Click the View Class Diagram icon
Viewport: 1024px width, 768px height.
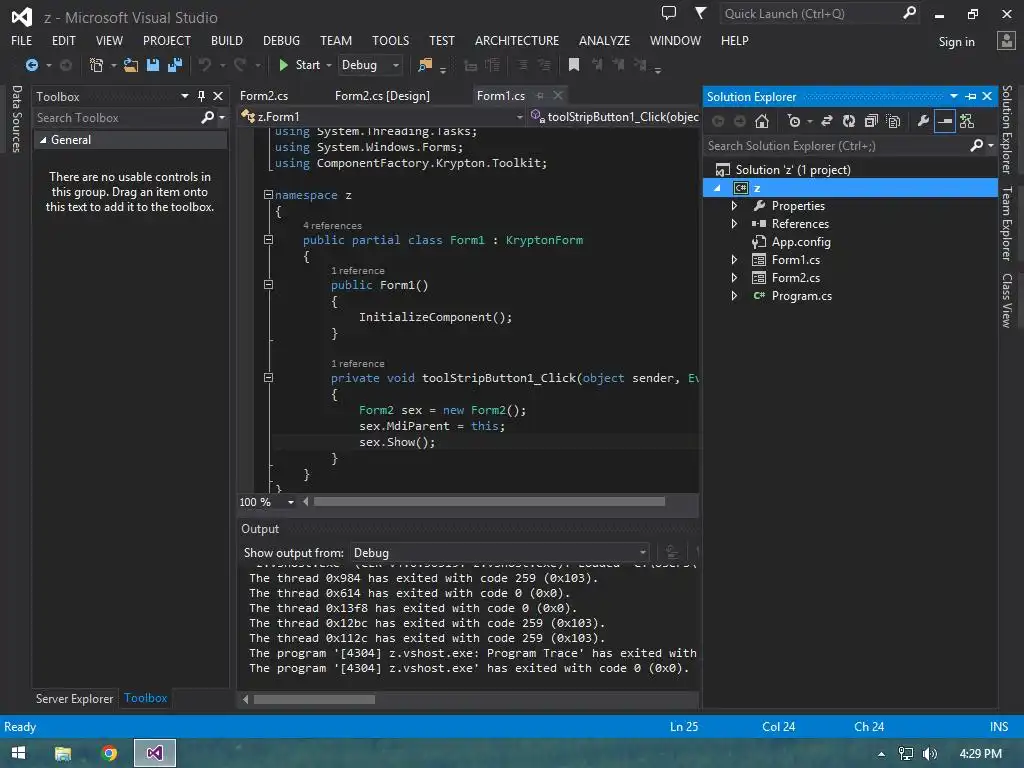pos(967,121)
